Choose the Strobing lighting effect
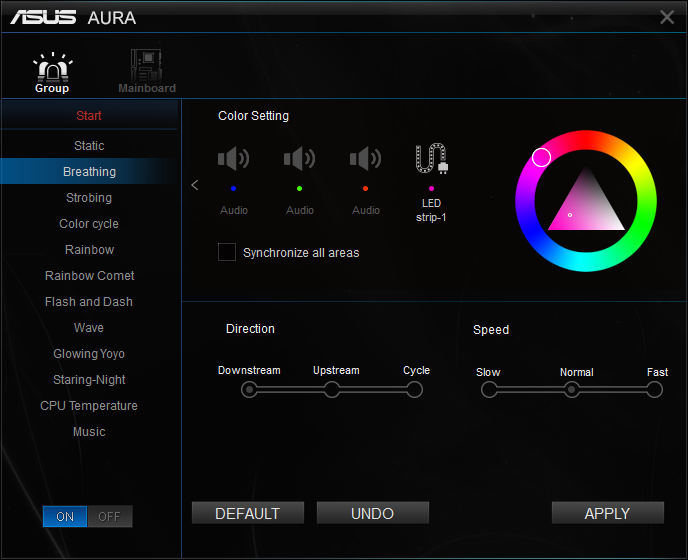This screenshot has width=688, height=560. pyautogui.click(x=89, y=197)
